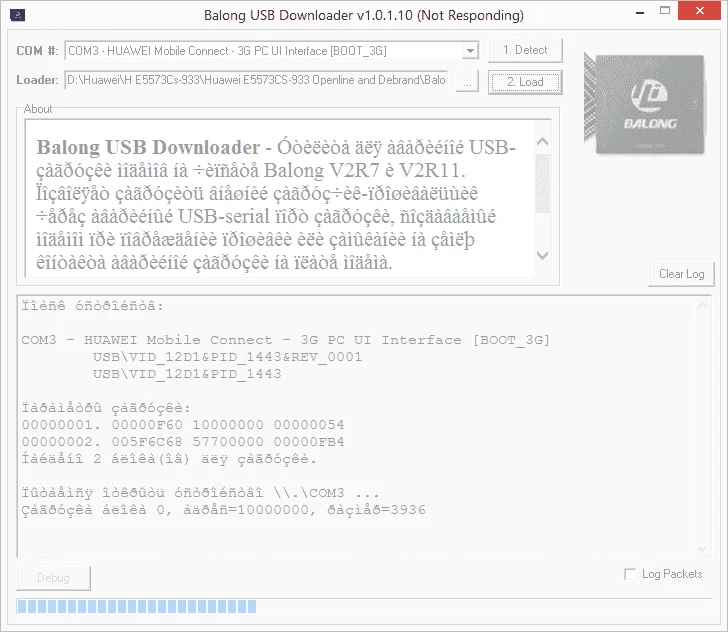Click the log line USB\VID_12D1&PID_1443 without REV

[187, 374]
